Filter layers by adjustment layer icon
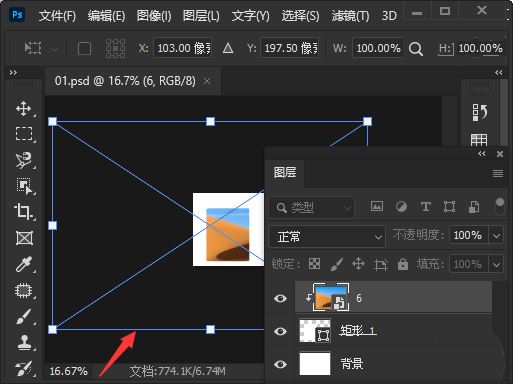The image size is (513, 384). coord(401,207)
